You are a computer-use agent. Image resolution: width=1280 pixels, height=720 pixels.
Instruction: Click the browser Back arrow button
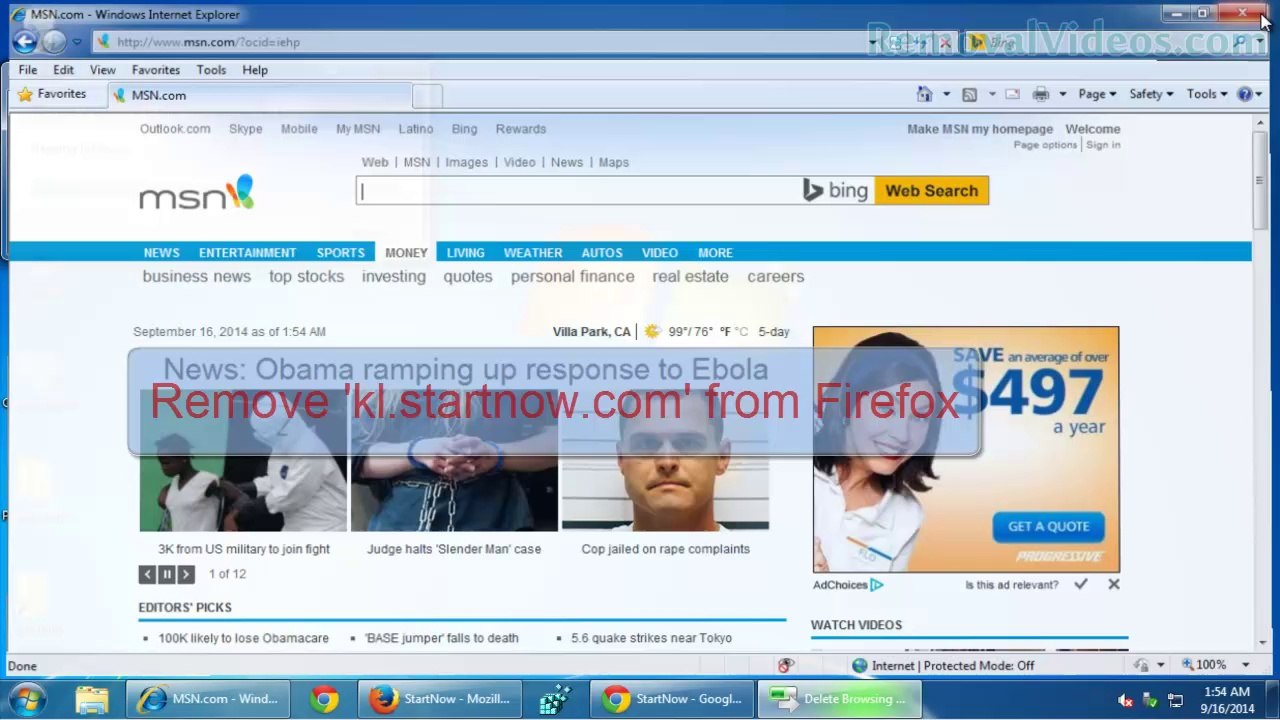tap(25, 42)
